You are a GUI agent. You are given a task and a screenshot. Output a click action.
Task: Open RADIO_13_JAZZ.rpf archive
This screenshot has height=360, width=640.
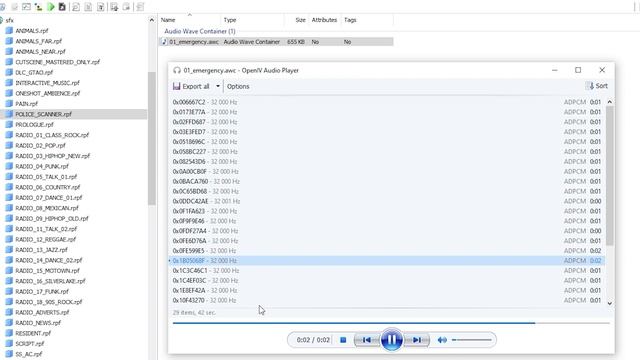(42, 250)
